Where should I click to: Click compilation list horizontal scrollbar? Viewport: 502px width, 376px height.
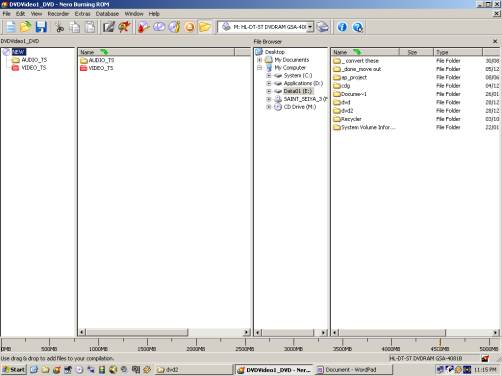point(137,332)
